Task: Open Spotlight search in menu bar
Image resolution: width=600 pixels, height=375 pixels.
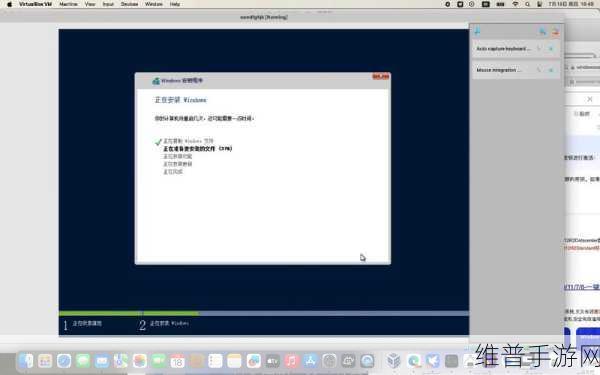Action: 527,4
